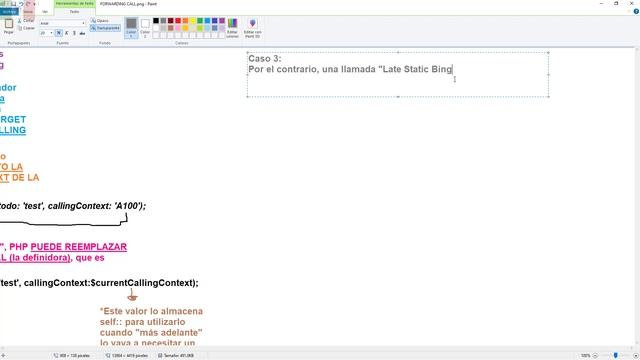Click the '(la definidora)' pink text

(40, 258)
